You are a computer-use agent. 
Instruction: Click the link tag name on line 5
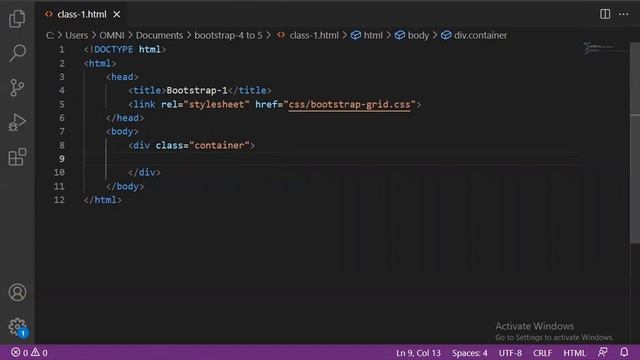click(x=144, y=104)
